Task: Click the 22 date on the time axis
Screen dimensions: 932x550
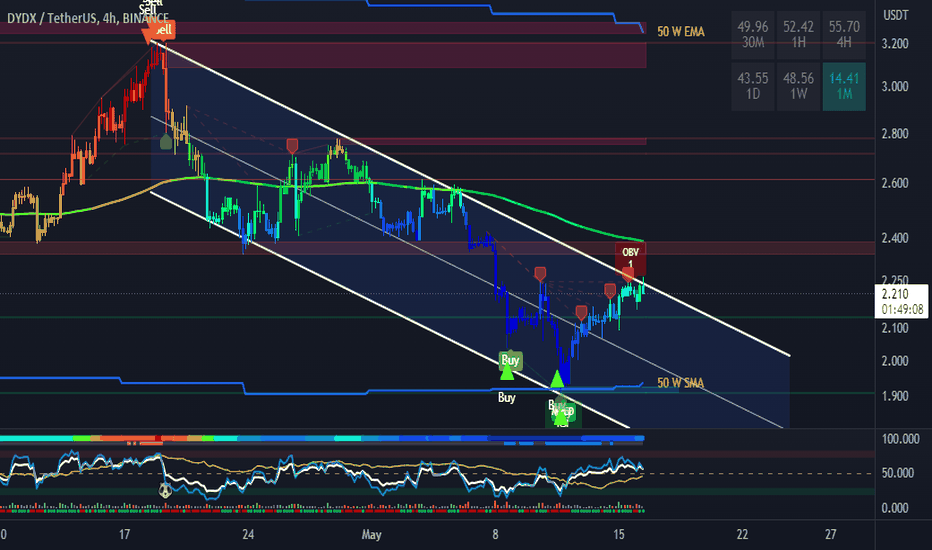Action: (x=742, y=535)
